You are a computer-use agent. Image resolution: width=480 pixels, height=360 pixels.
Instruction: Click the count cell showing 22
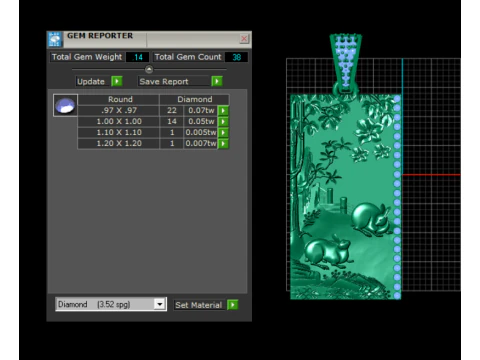172,110
